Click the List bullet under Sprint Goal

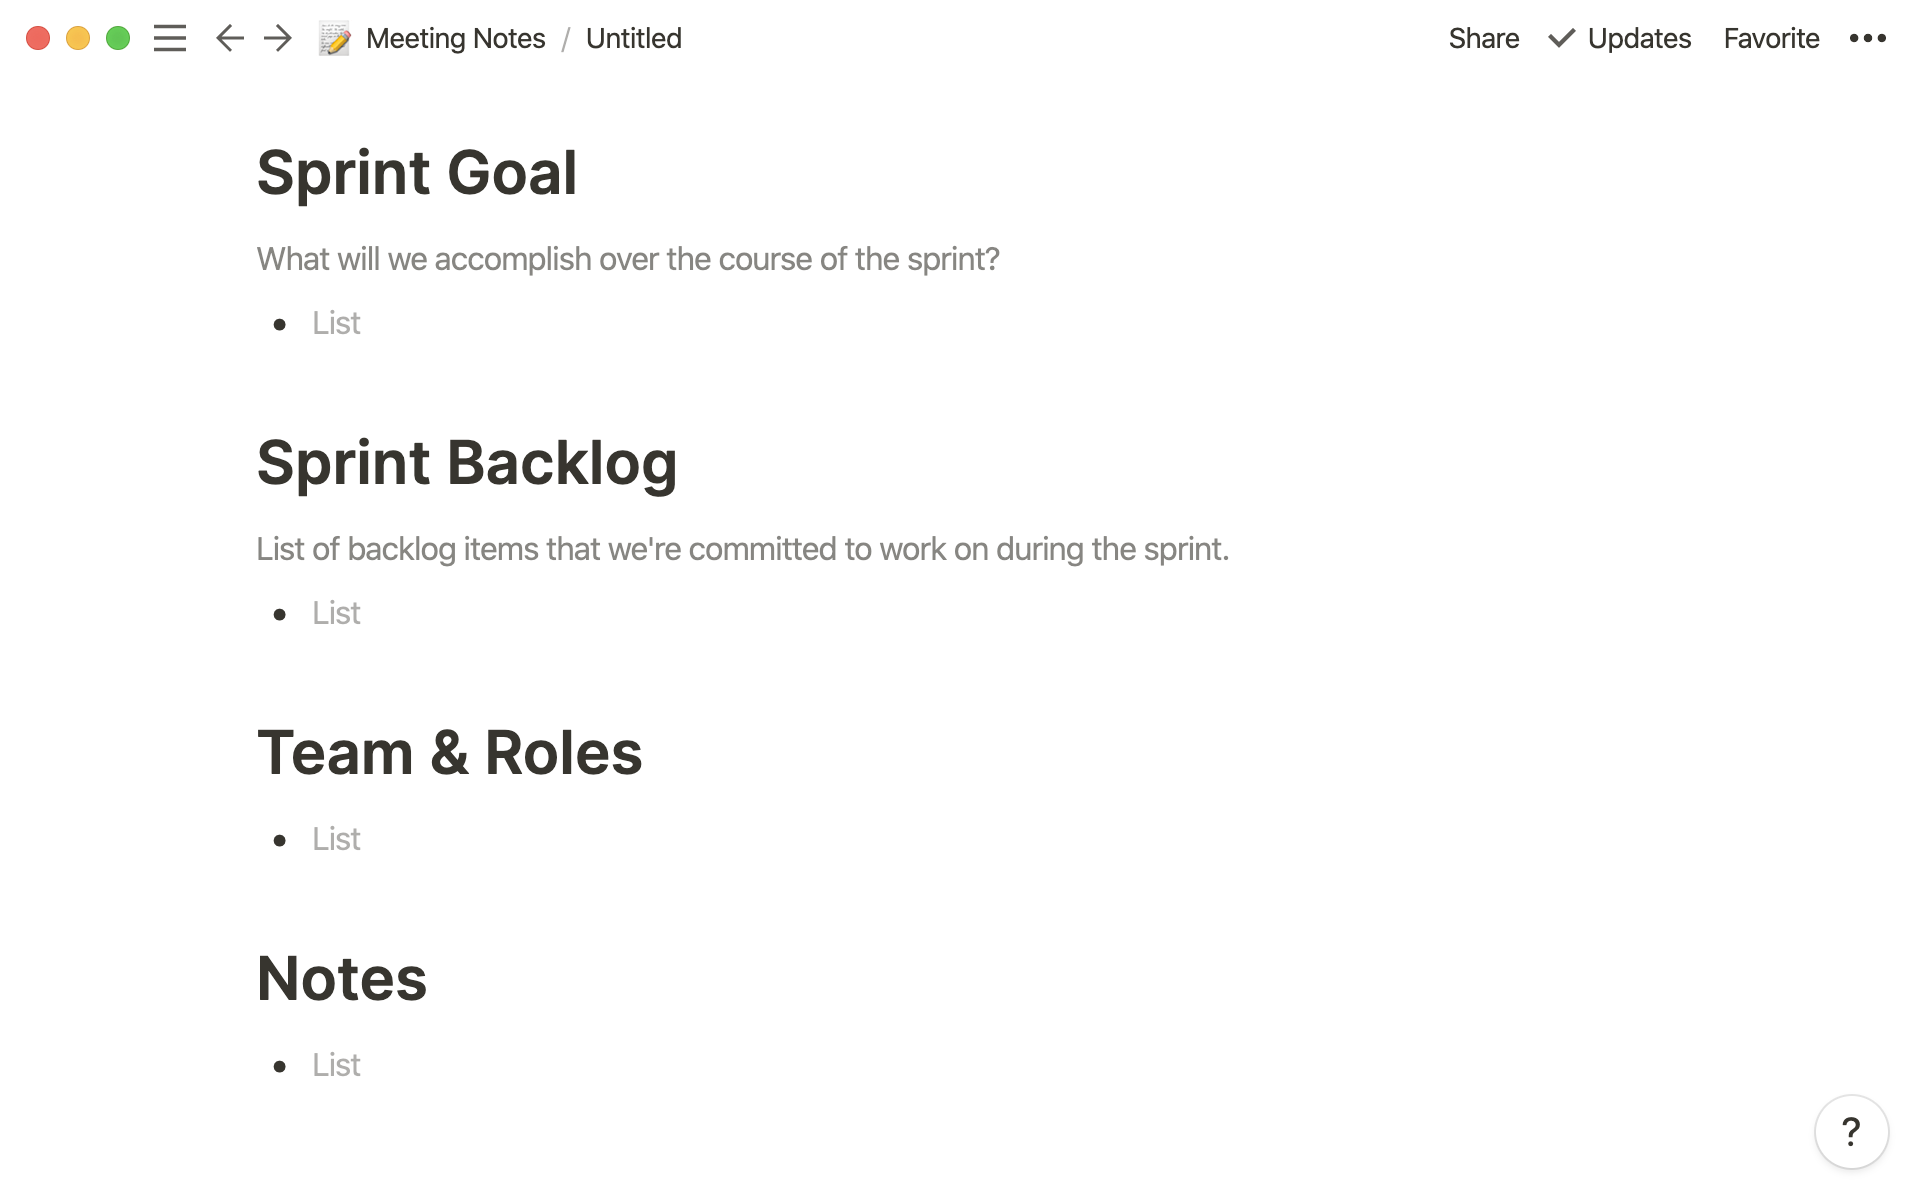(x=335, y=321)
